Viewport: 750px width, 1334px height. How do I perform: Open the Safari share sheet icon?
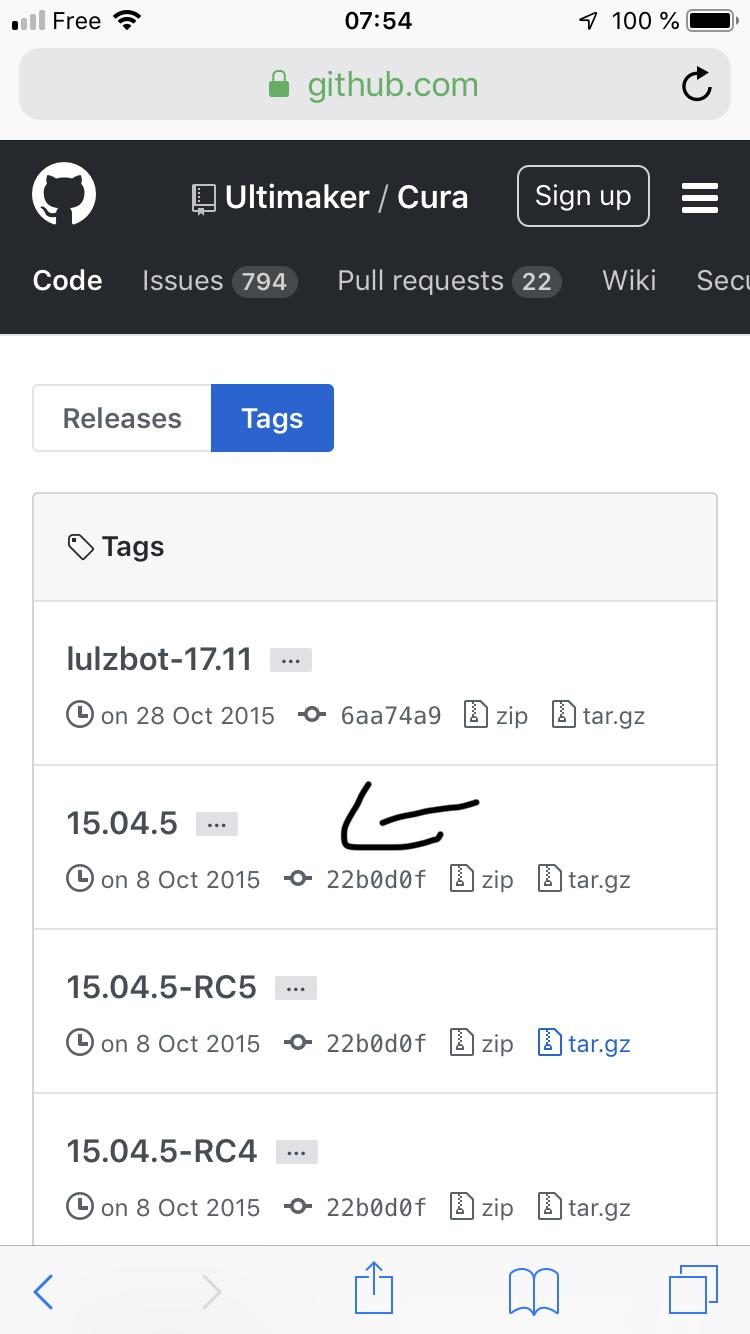374,1290
